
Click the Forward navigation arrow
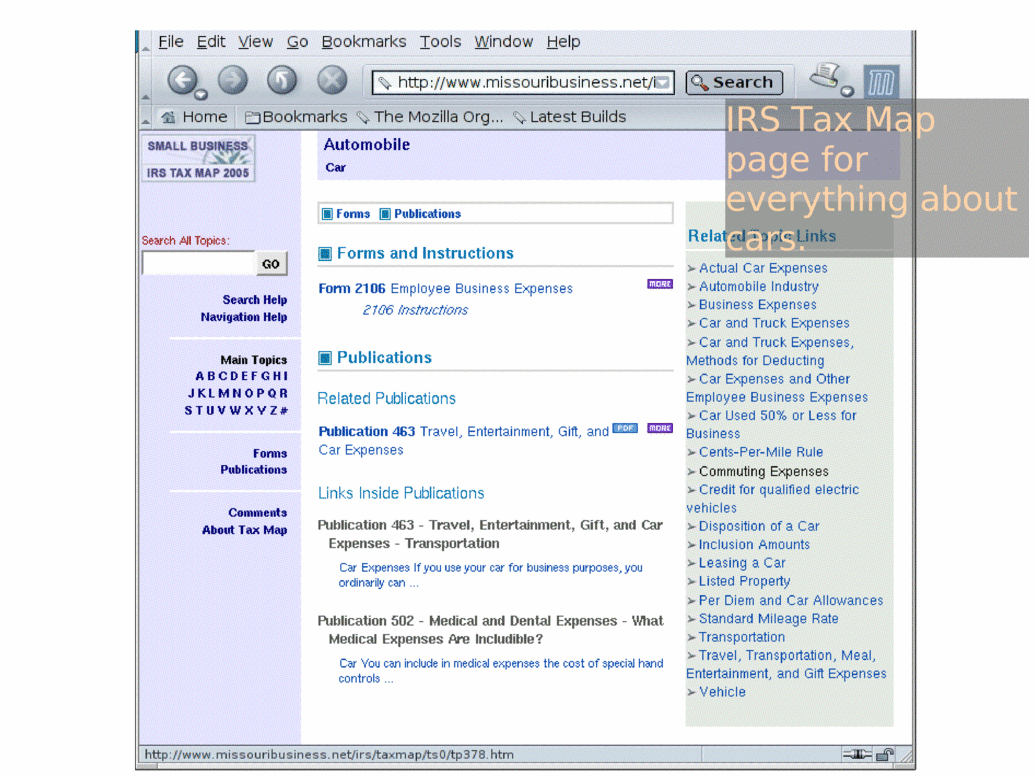coord(232,81)
